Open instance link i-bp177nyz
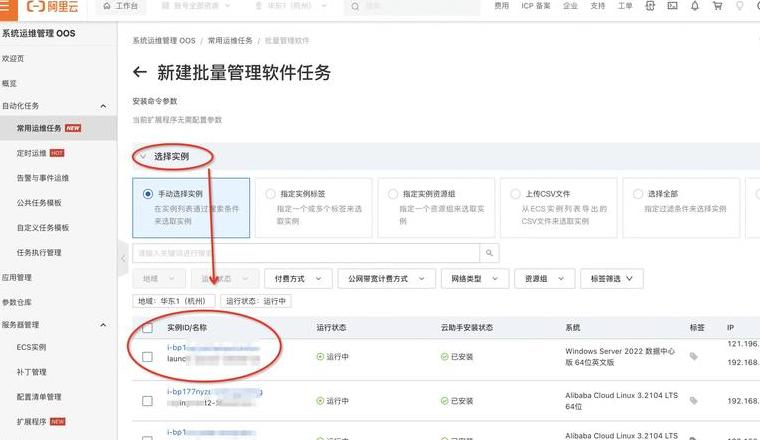Viewport: 760px width, 440px height. 214,392
